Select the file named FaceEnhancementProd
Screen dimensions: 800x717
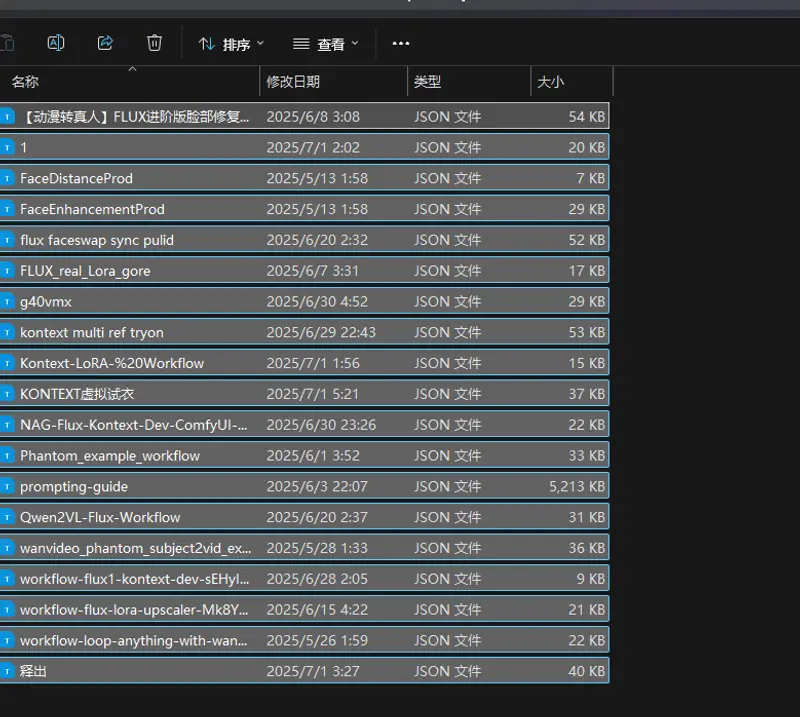pos(92,209)
